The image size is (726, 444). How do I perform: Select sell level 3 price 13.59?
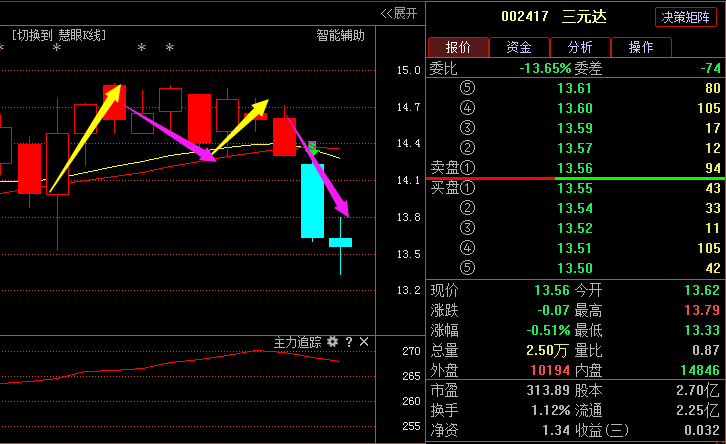point(575,128)
